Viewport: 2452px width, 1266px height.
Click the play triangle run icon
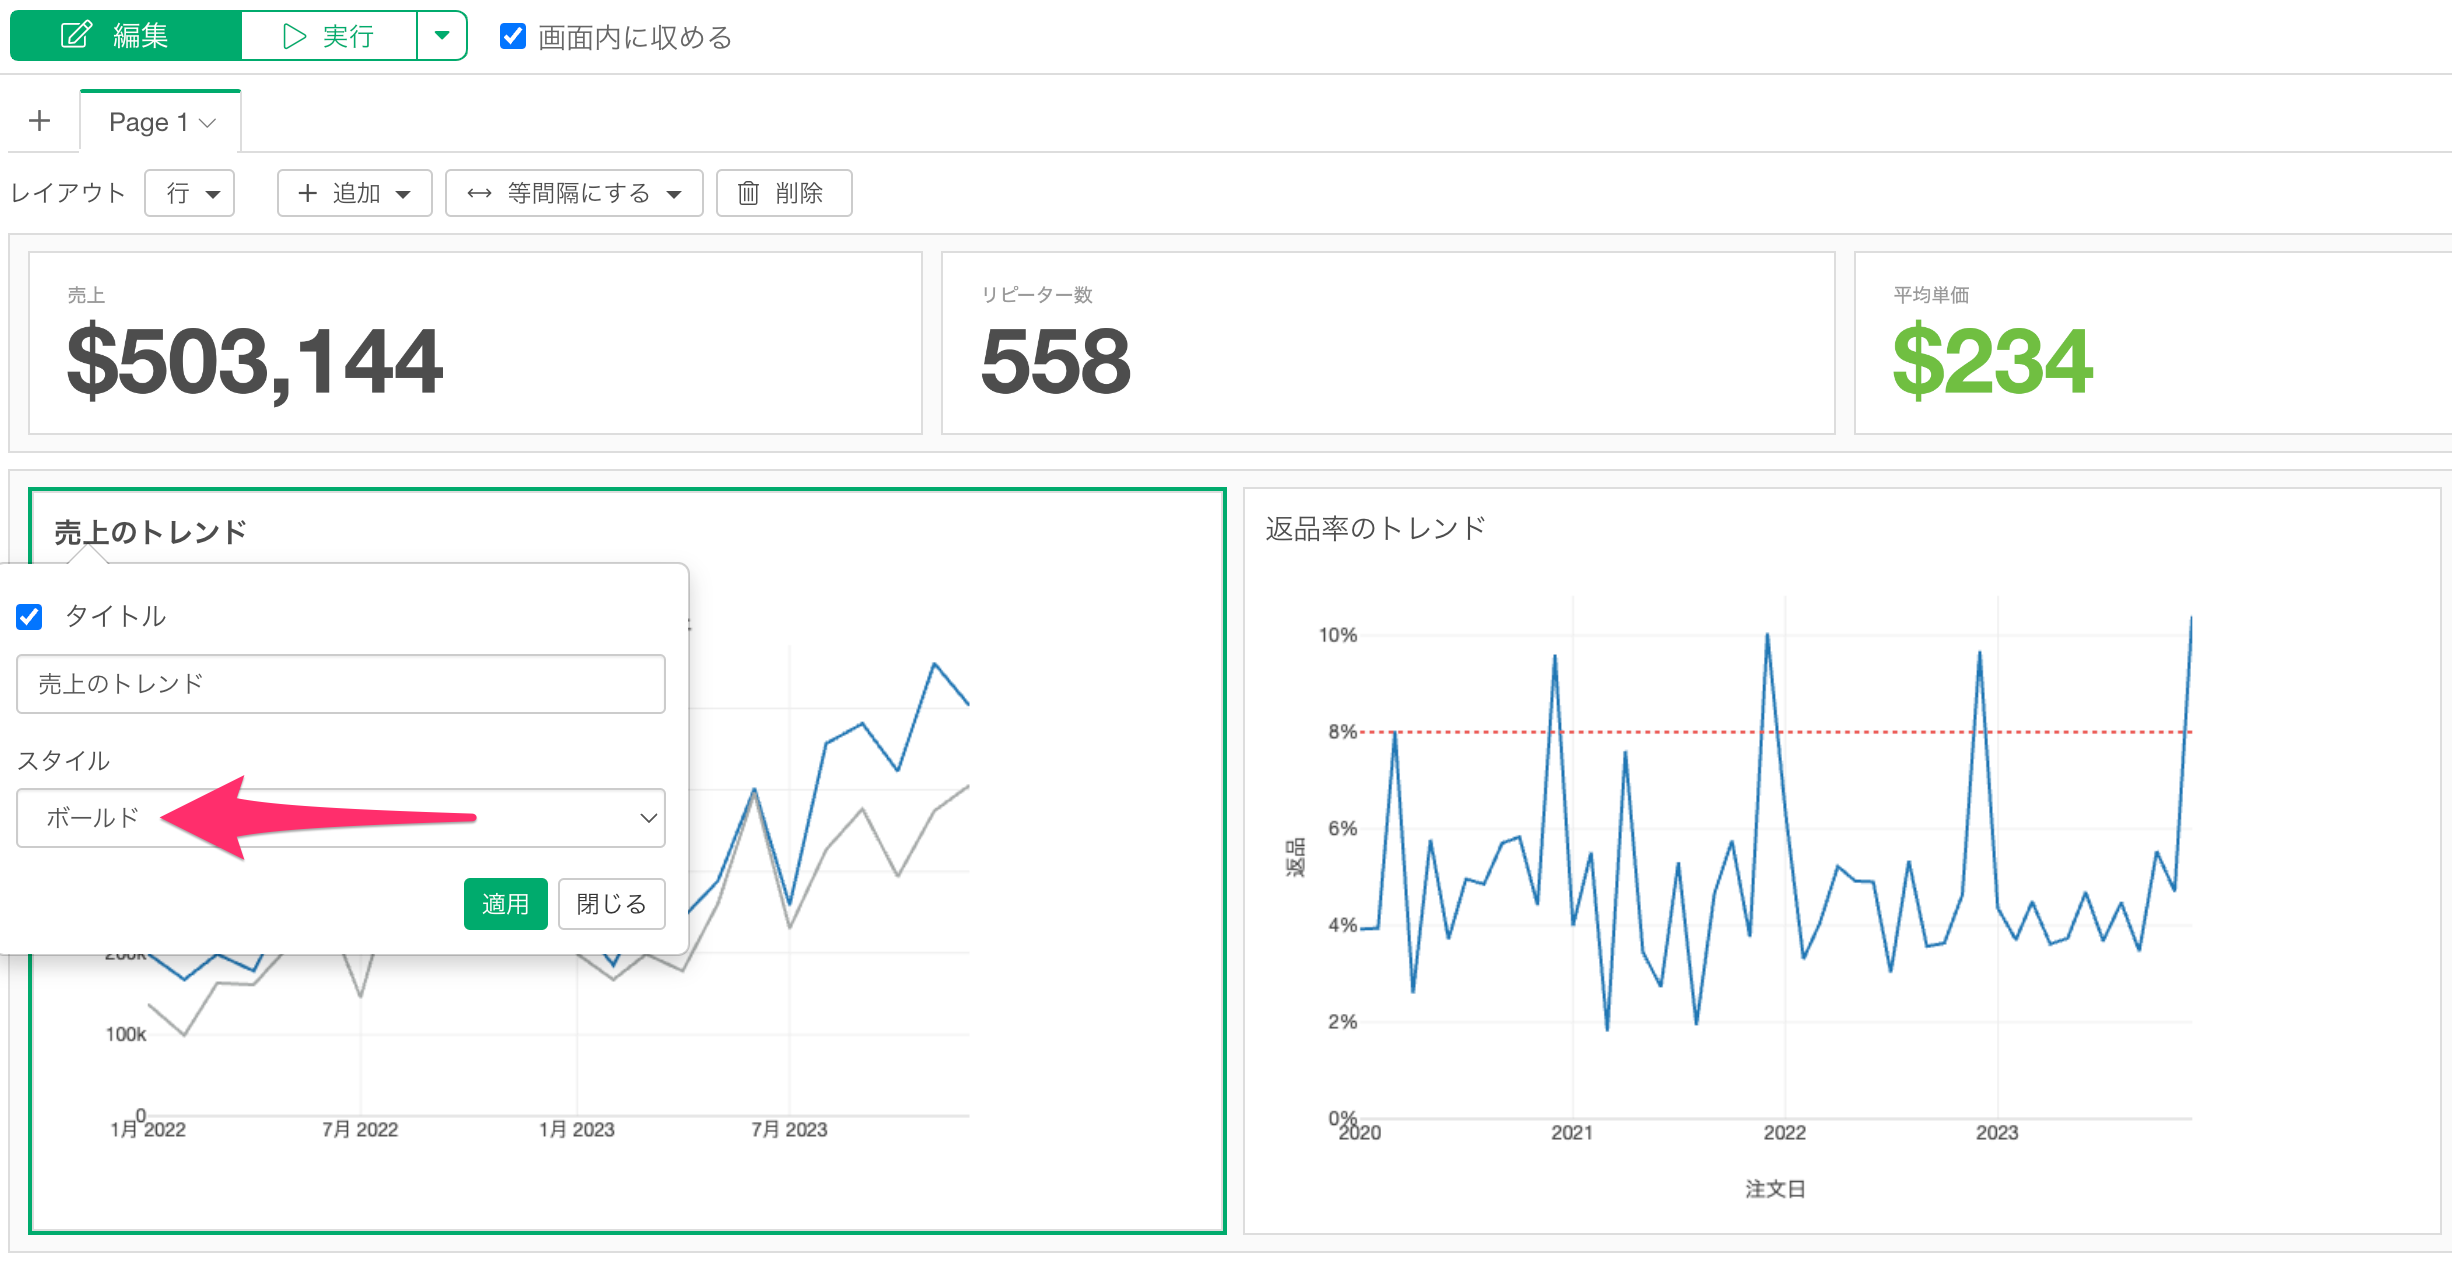(x=294, y=36)
